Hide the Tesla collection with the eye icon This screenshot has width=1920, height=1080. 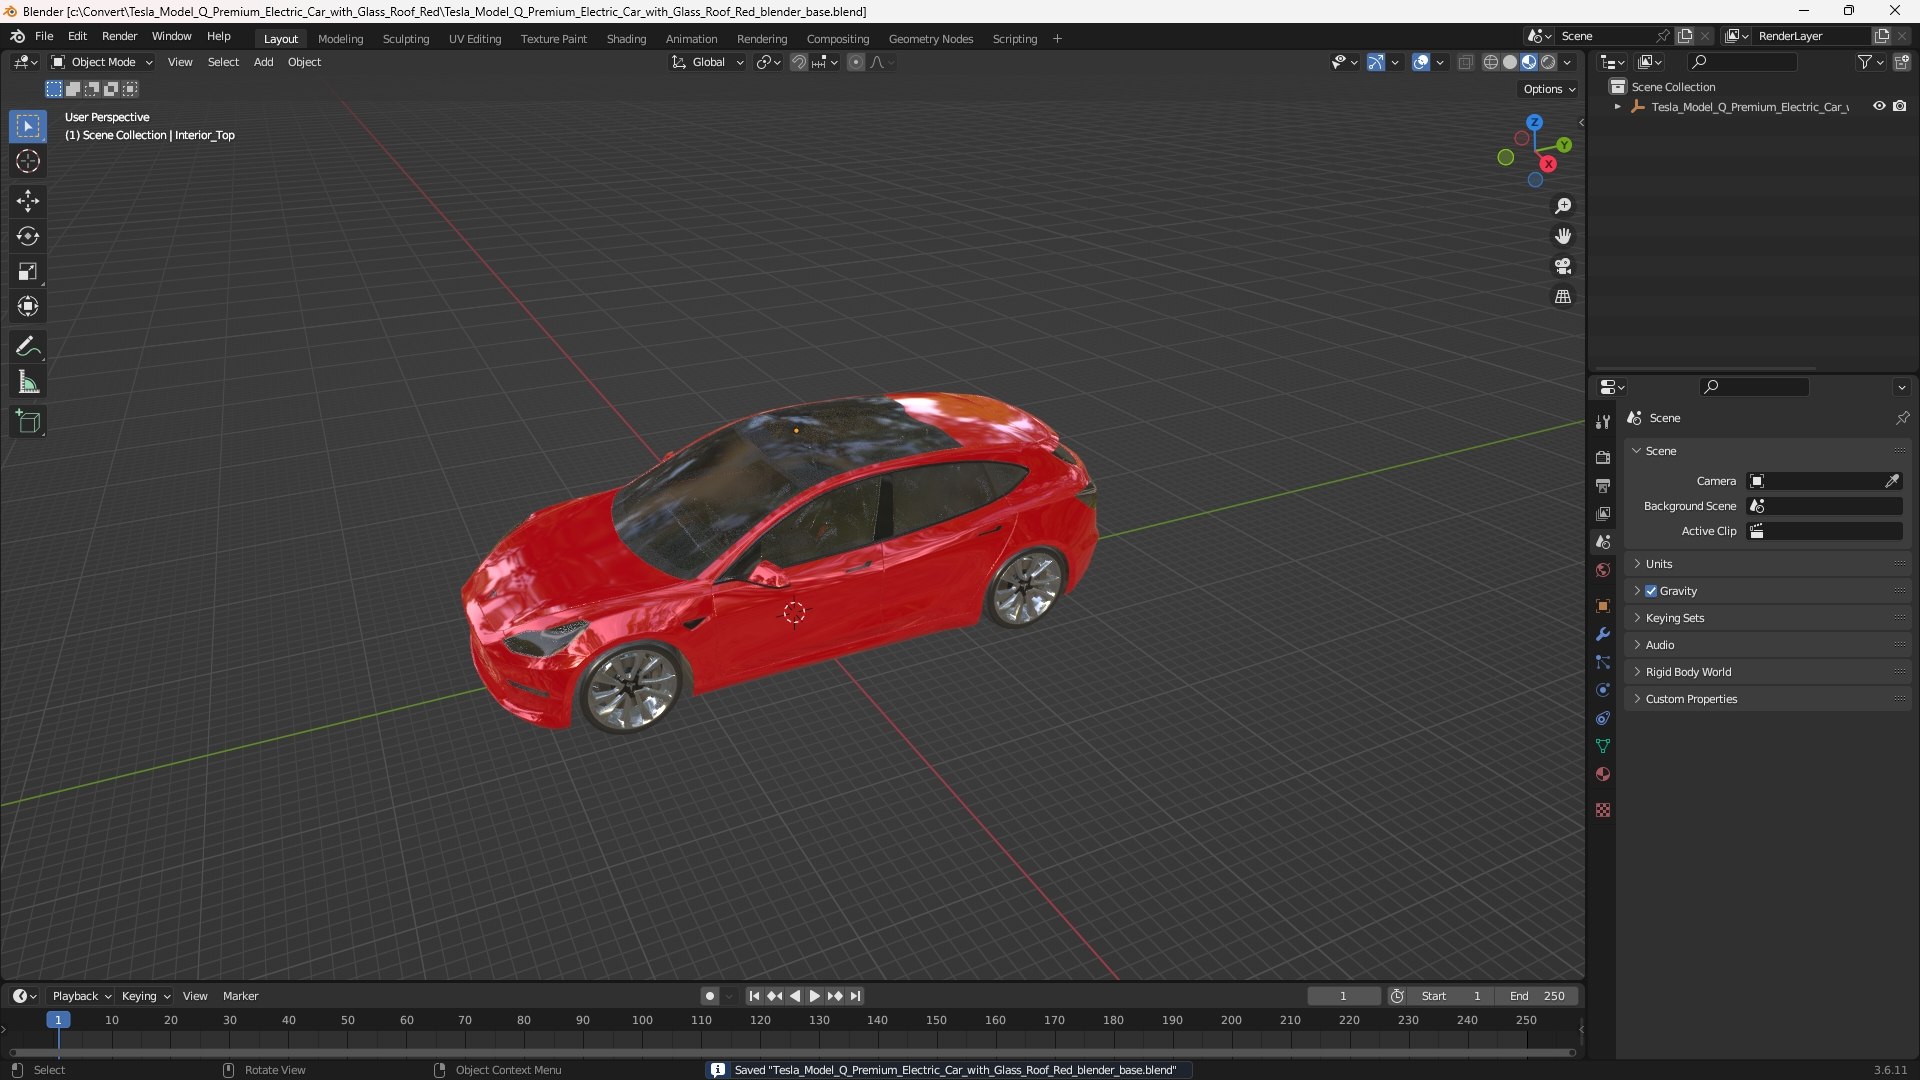click(x=1879, y=106)
